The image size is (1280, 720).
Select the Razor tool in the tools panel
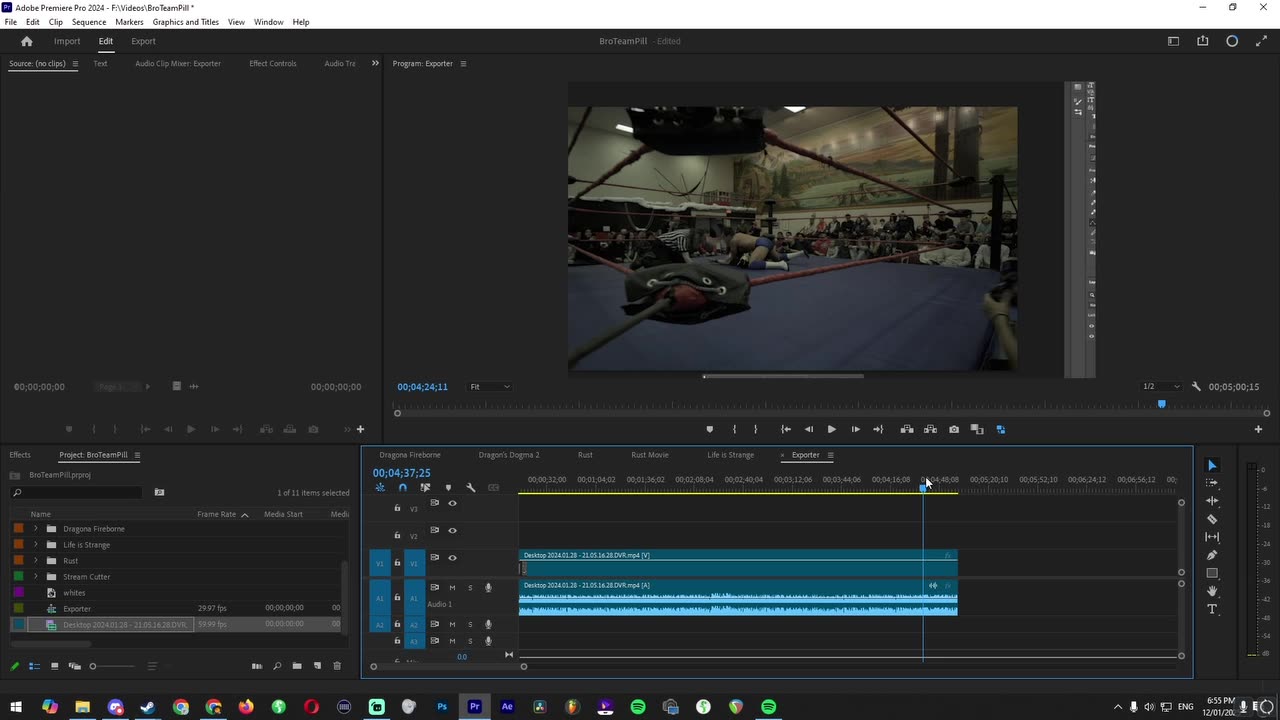pos(1212,519)
